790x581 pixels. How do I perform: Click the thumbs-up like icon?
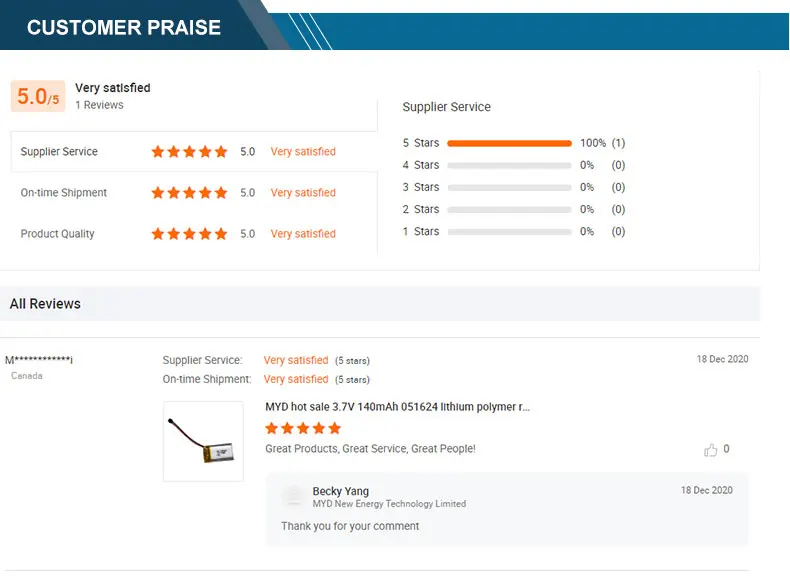pyautogui.click(x=711, y=450)
